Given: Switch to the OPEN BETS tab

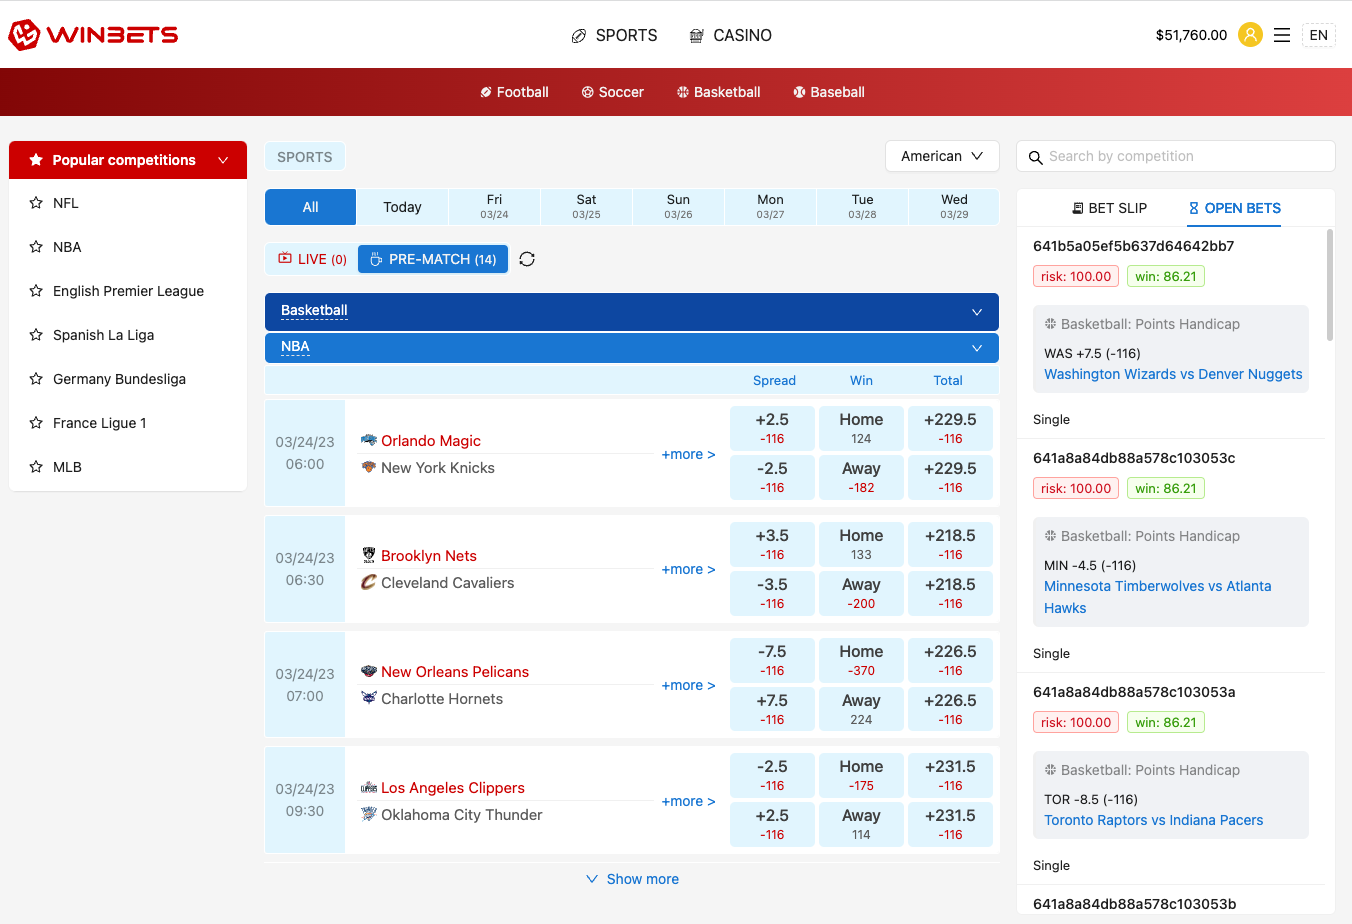Looking at the screenshot, I should [x=1234, y=208].
